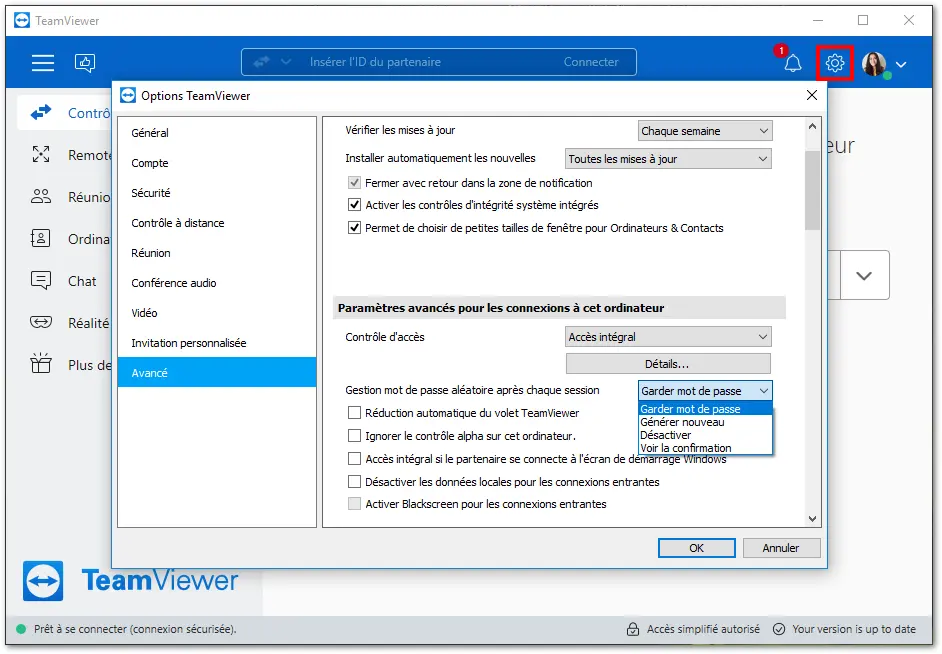
Task: Select the Remote management sidebar icon
Action: [x=41, y=154]
